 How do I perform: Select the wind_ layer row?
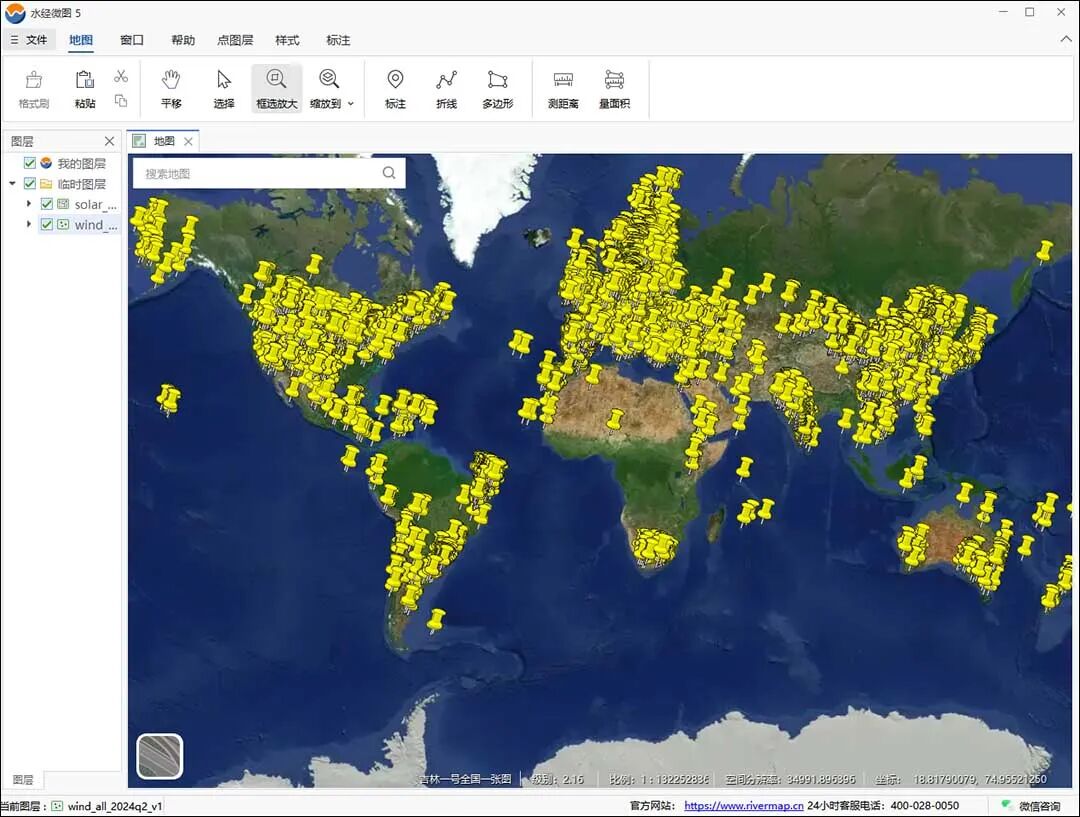click(x=79, y=224)
